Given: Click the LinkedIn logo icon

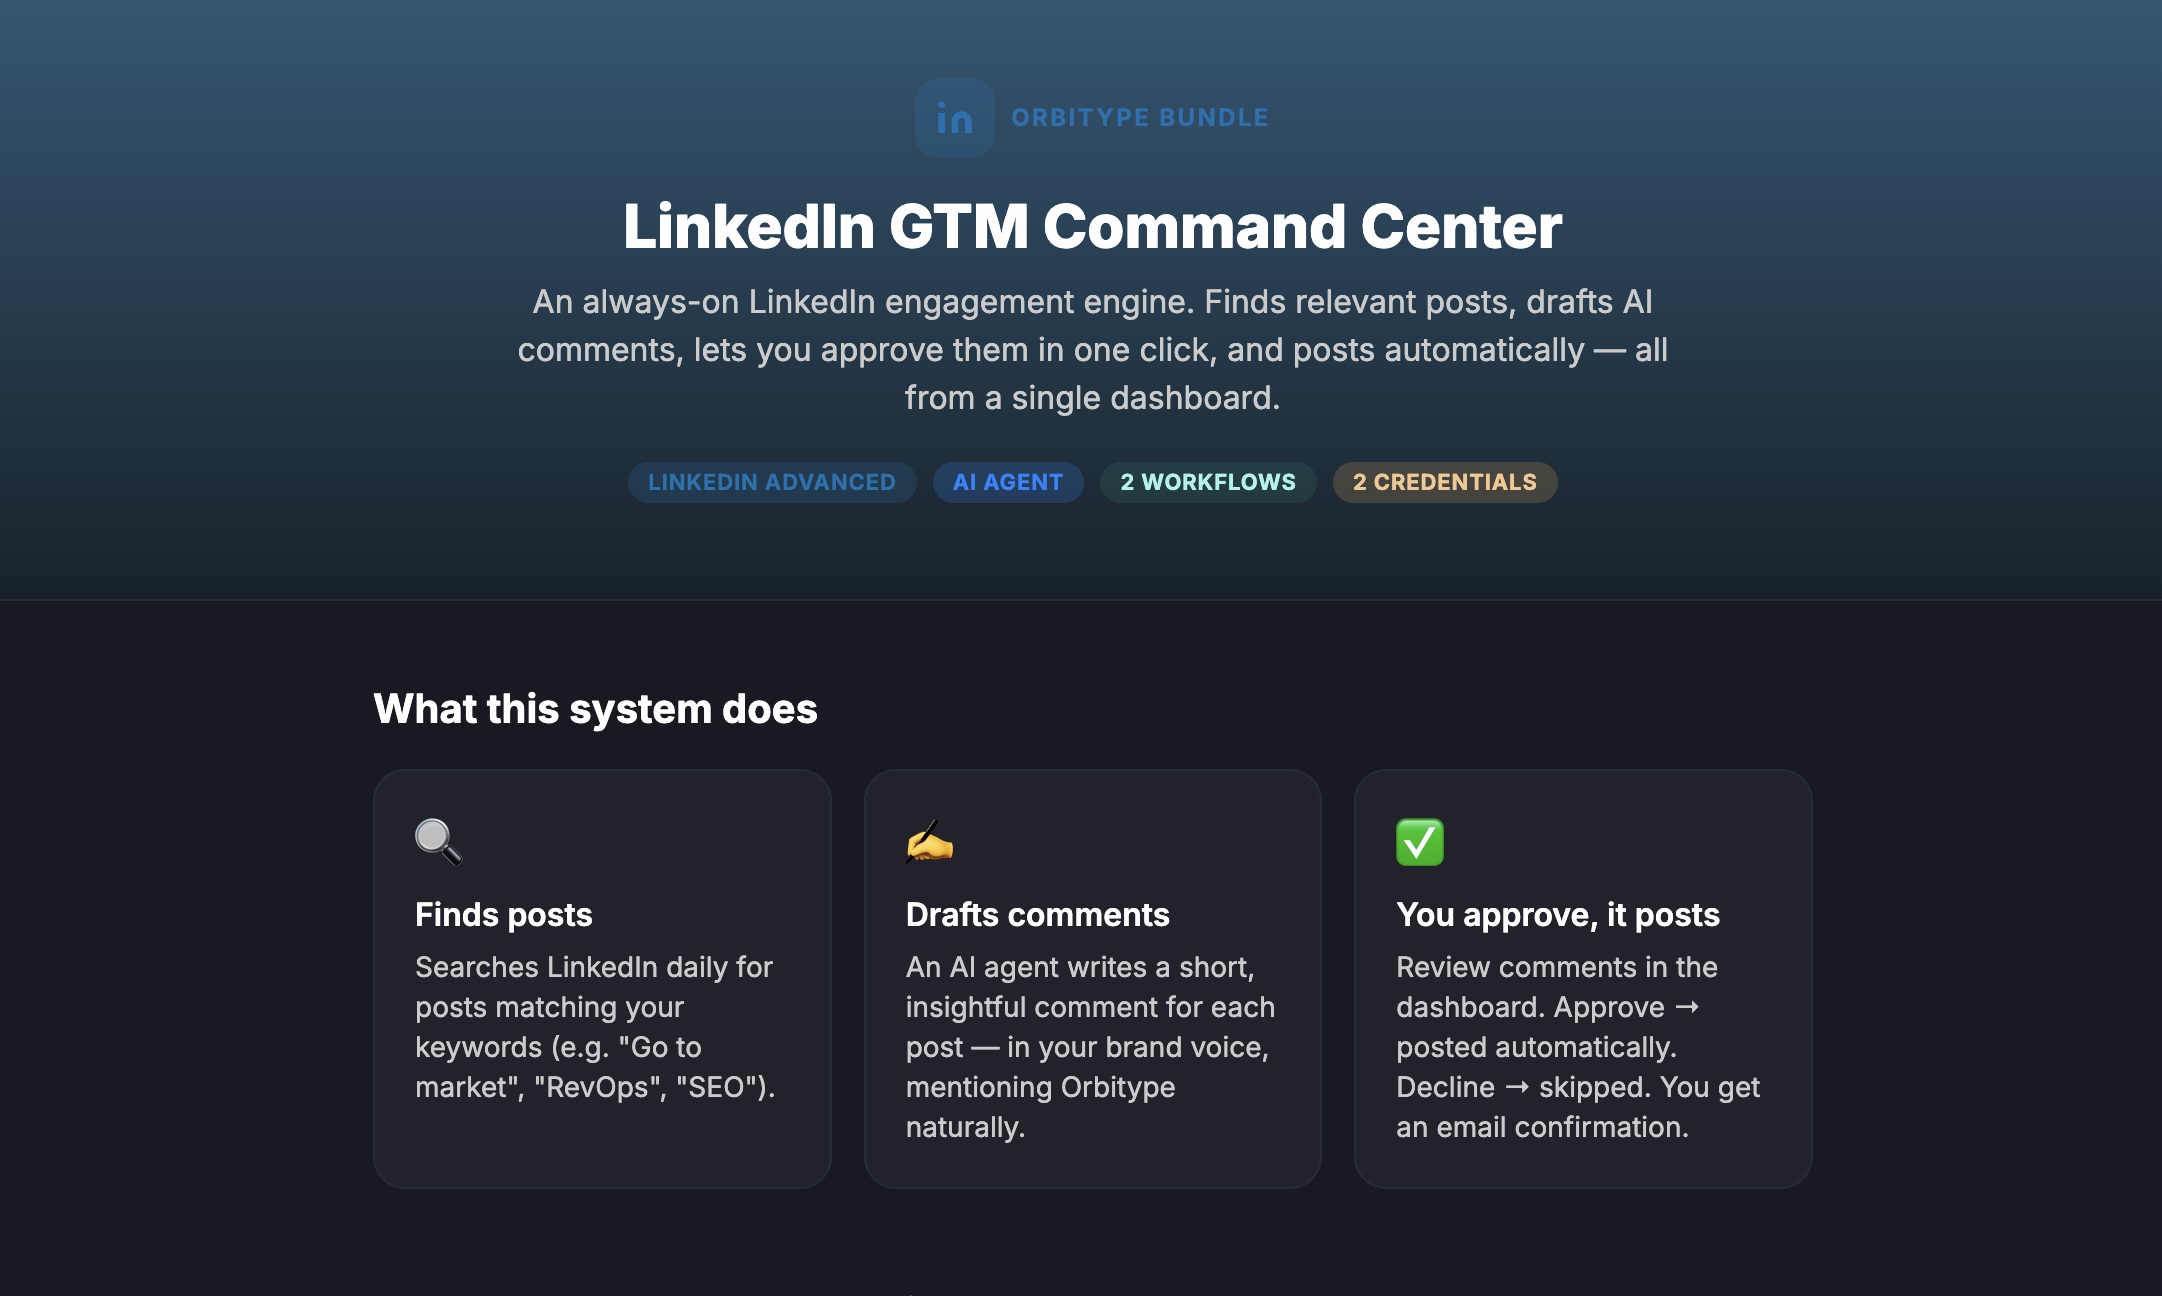Looking at the screenshot, I should coord(954,118).
